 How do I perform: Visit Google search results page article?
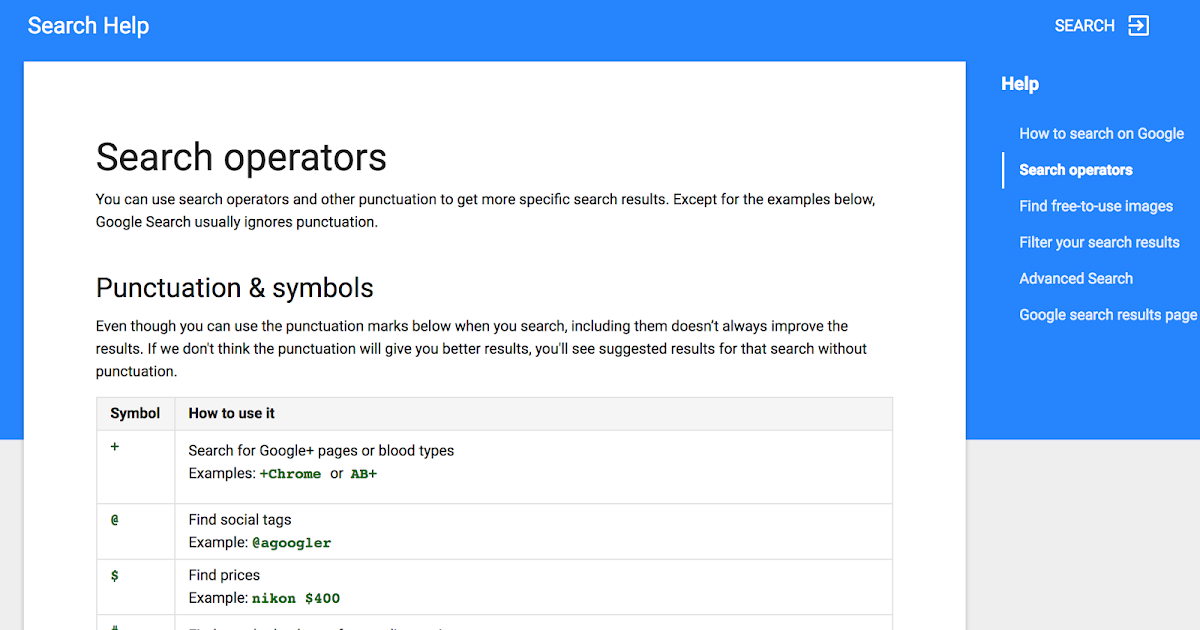tap(1107, 314)
